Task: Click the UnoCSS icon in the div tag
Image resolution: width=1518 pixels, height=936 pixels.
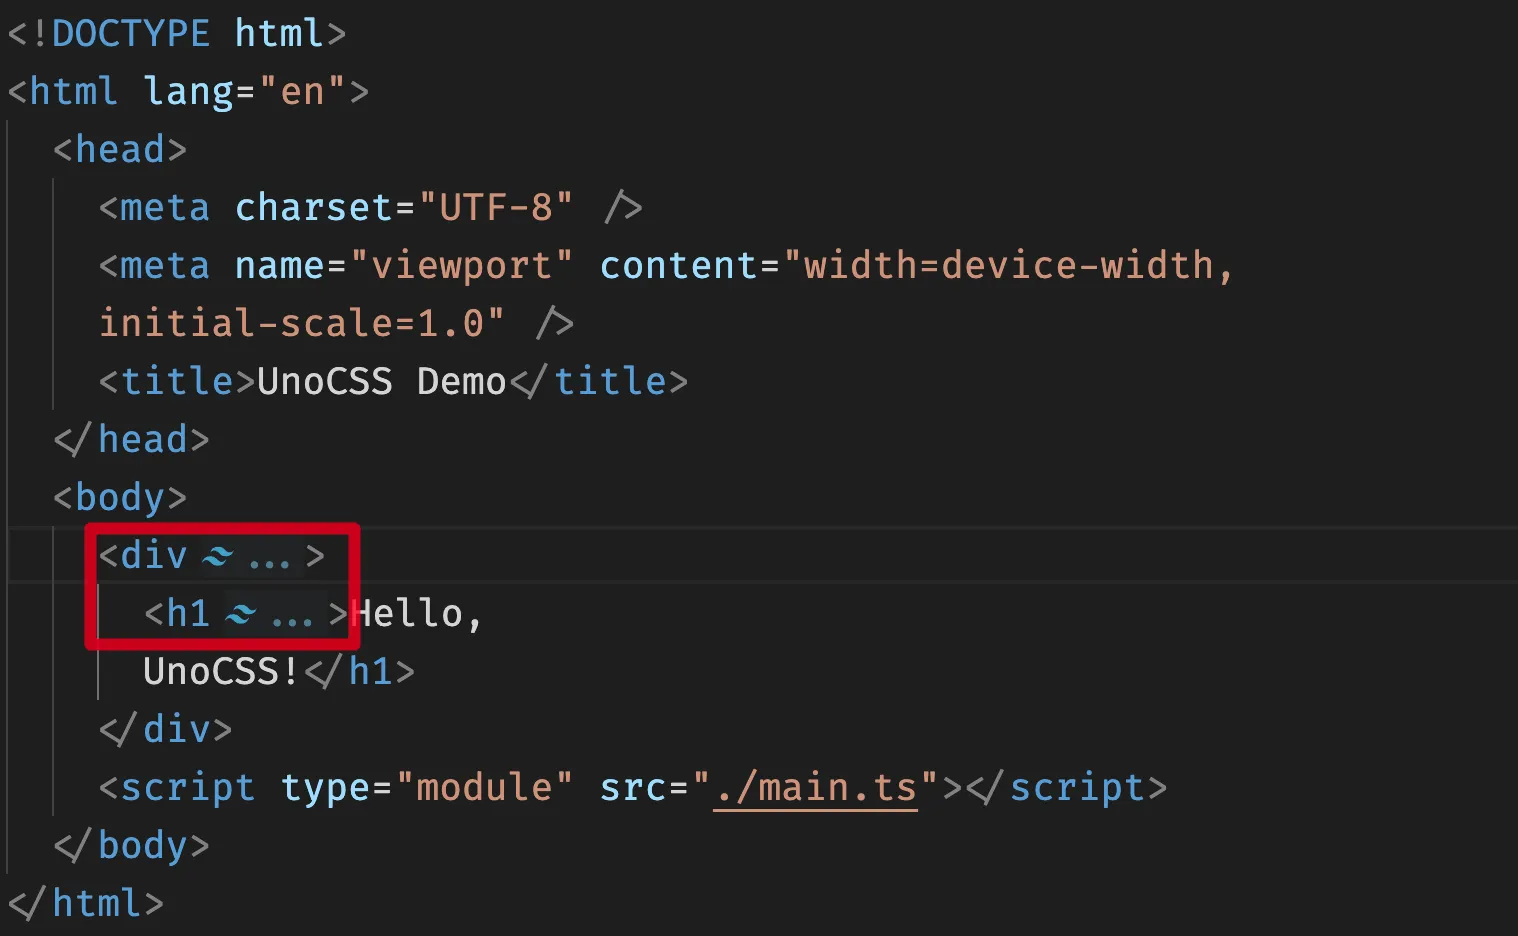Action: tap(217, 557)
